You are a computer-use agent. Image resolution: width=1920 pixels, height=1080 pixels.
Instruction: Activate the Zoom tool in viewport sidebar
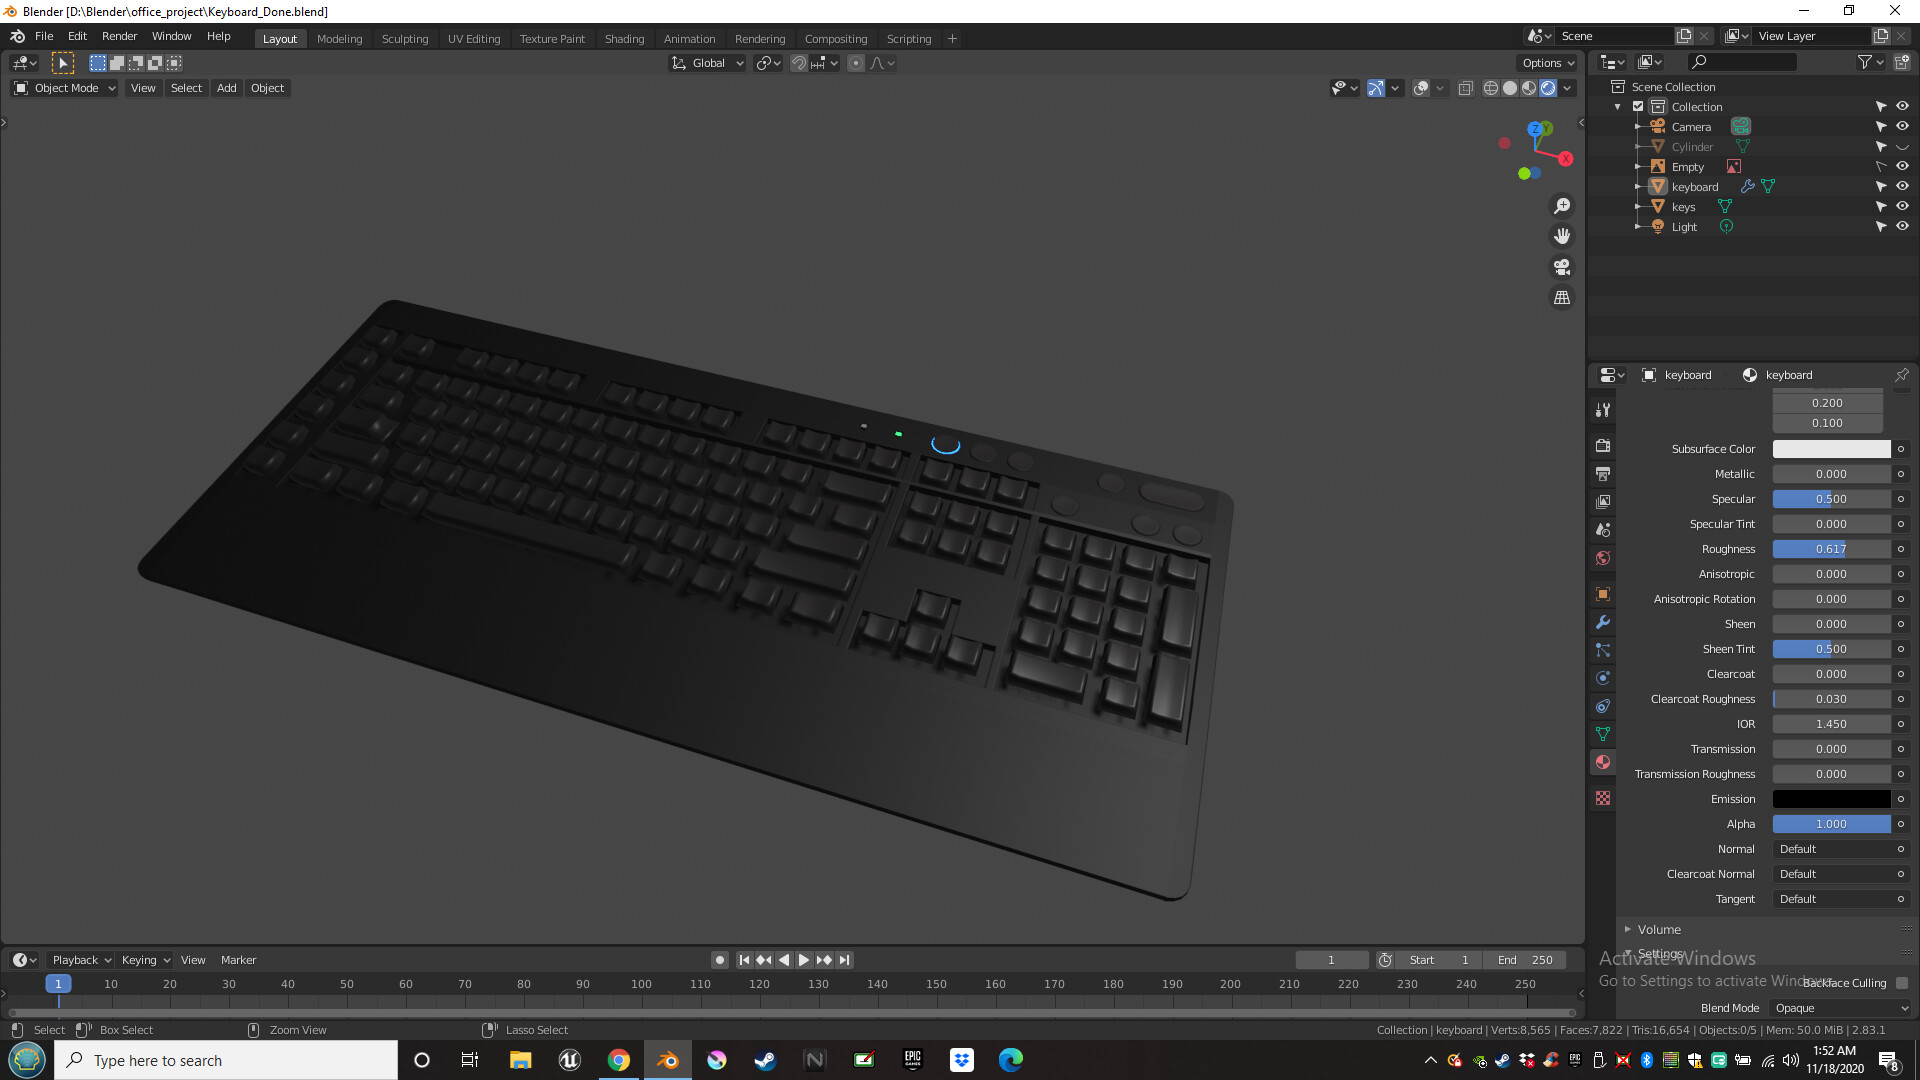pyautogui.click(x=1562, y=205)
